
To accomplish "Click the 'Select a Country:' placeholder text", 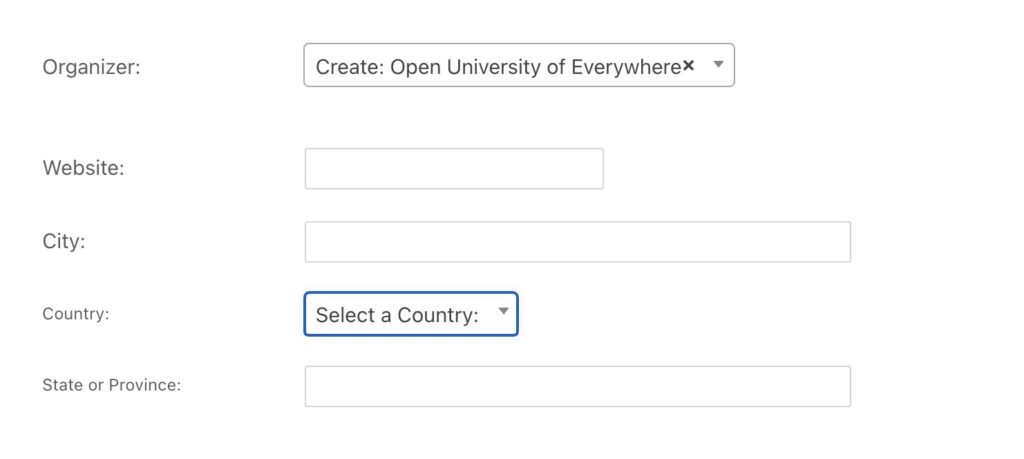I will coord(397,315).
